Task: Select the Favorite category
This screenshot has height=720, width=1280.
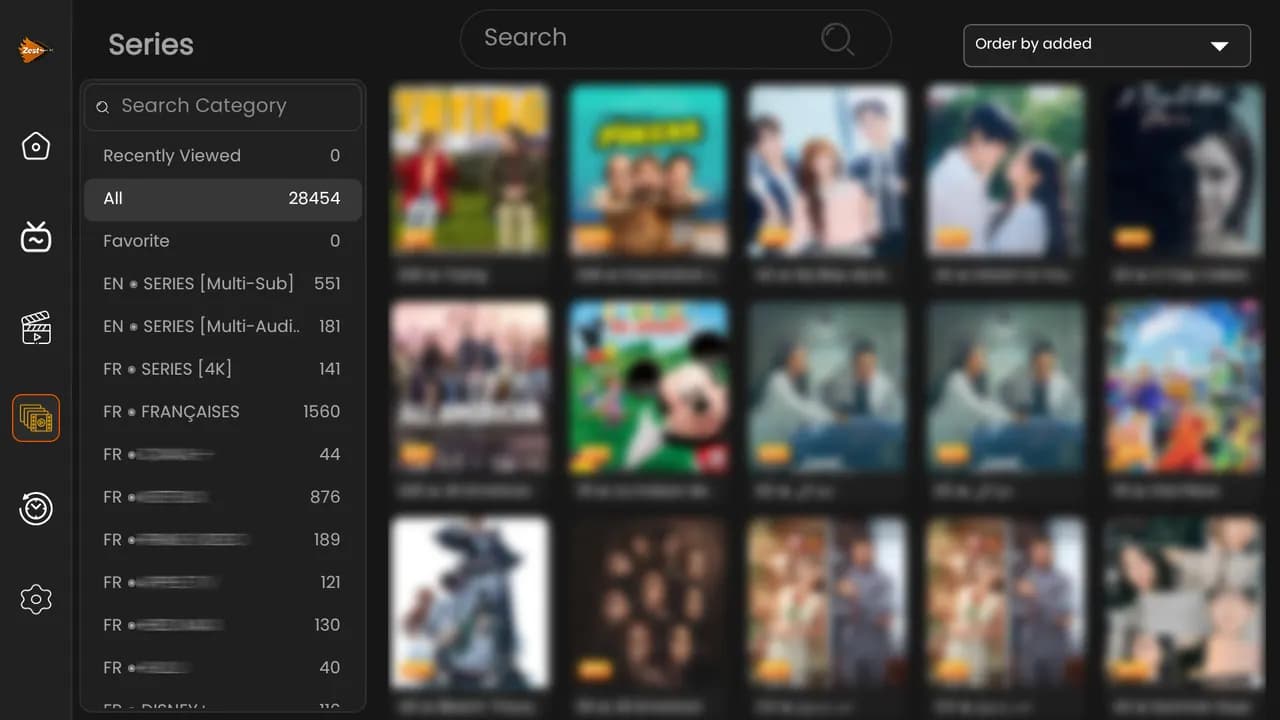Action: [223, 241]
